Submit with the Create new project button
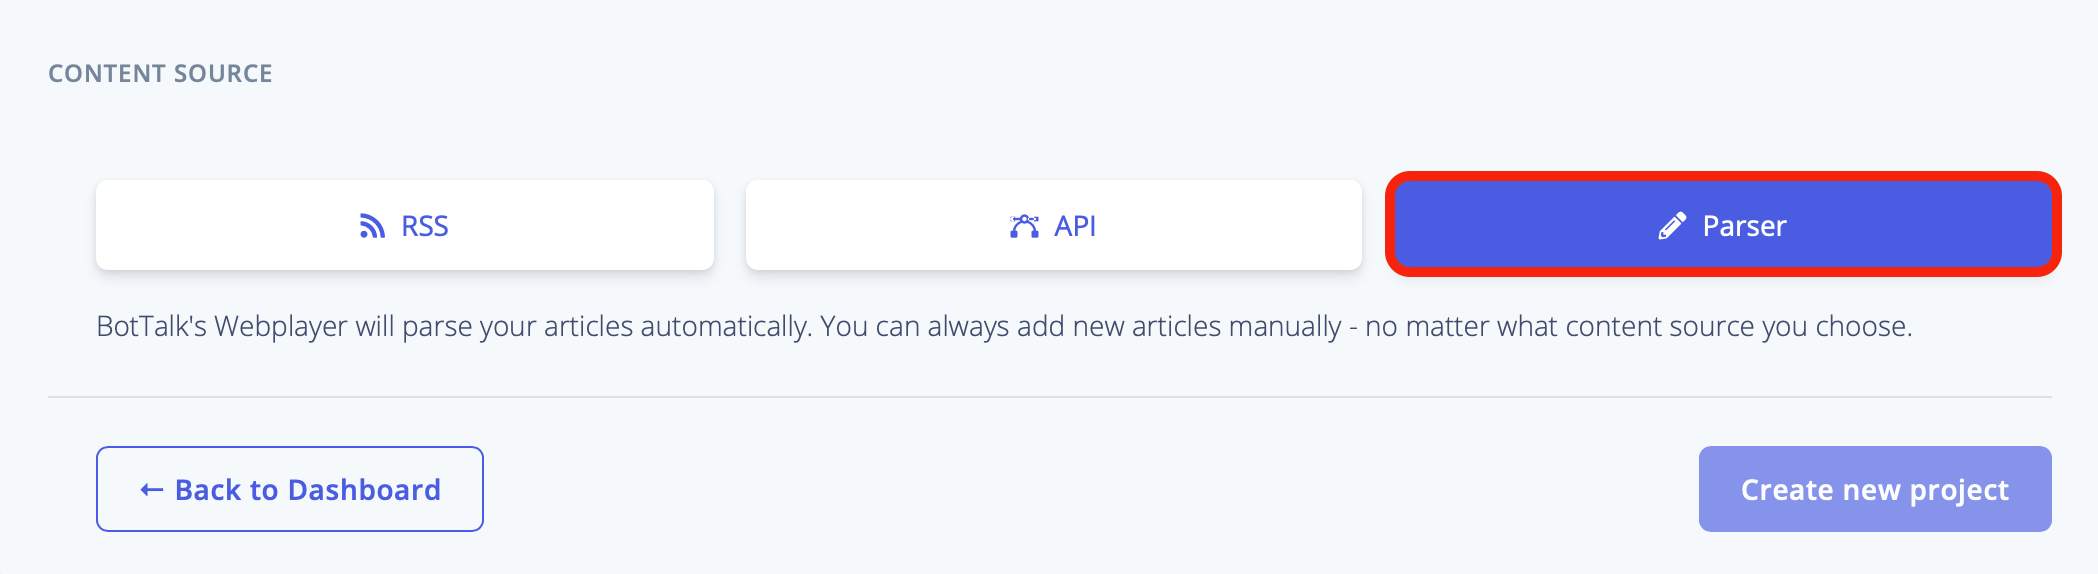This screenshot has height=574, width=2098. click(x=1875, y=489)
